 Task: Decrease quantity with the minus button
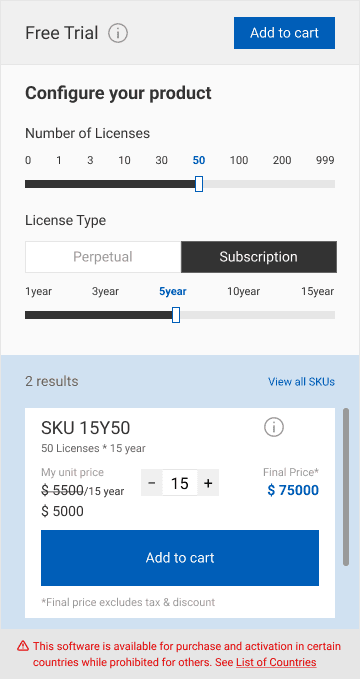click(x=152, y=483)
